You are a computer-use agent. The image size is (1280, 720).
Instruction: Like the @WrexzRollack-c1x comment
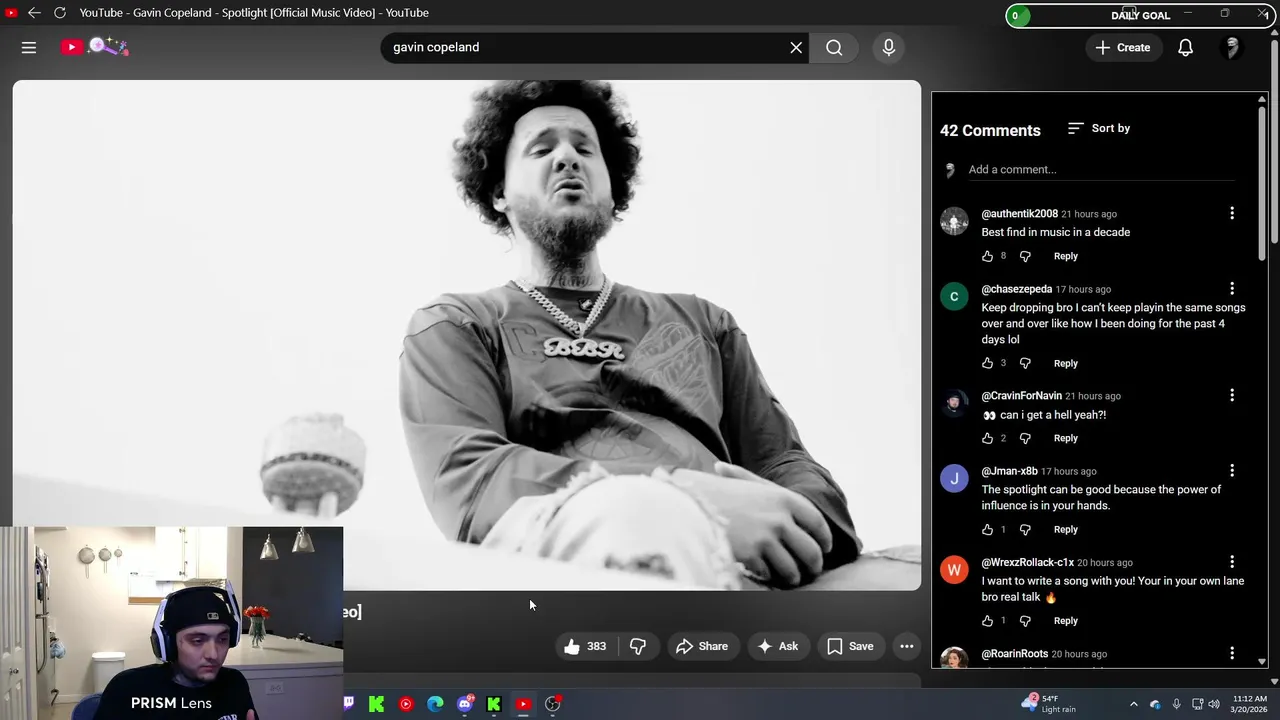tap(988, 621)
